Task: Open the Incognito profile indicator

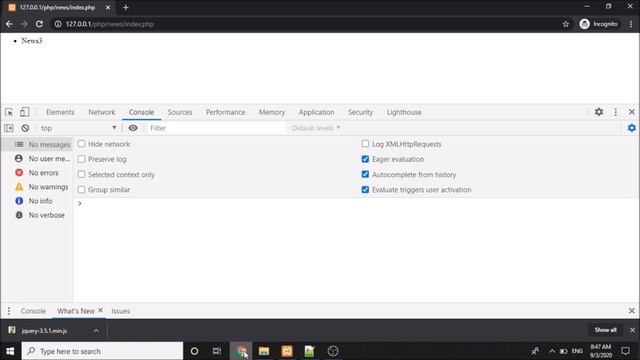Action: [598, 24]
